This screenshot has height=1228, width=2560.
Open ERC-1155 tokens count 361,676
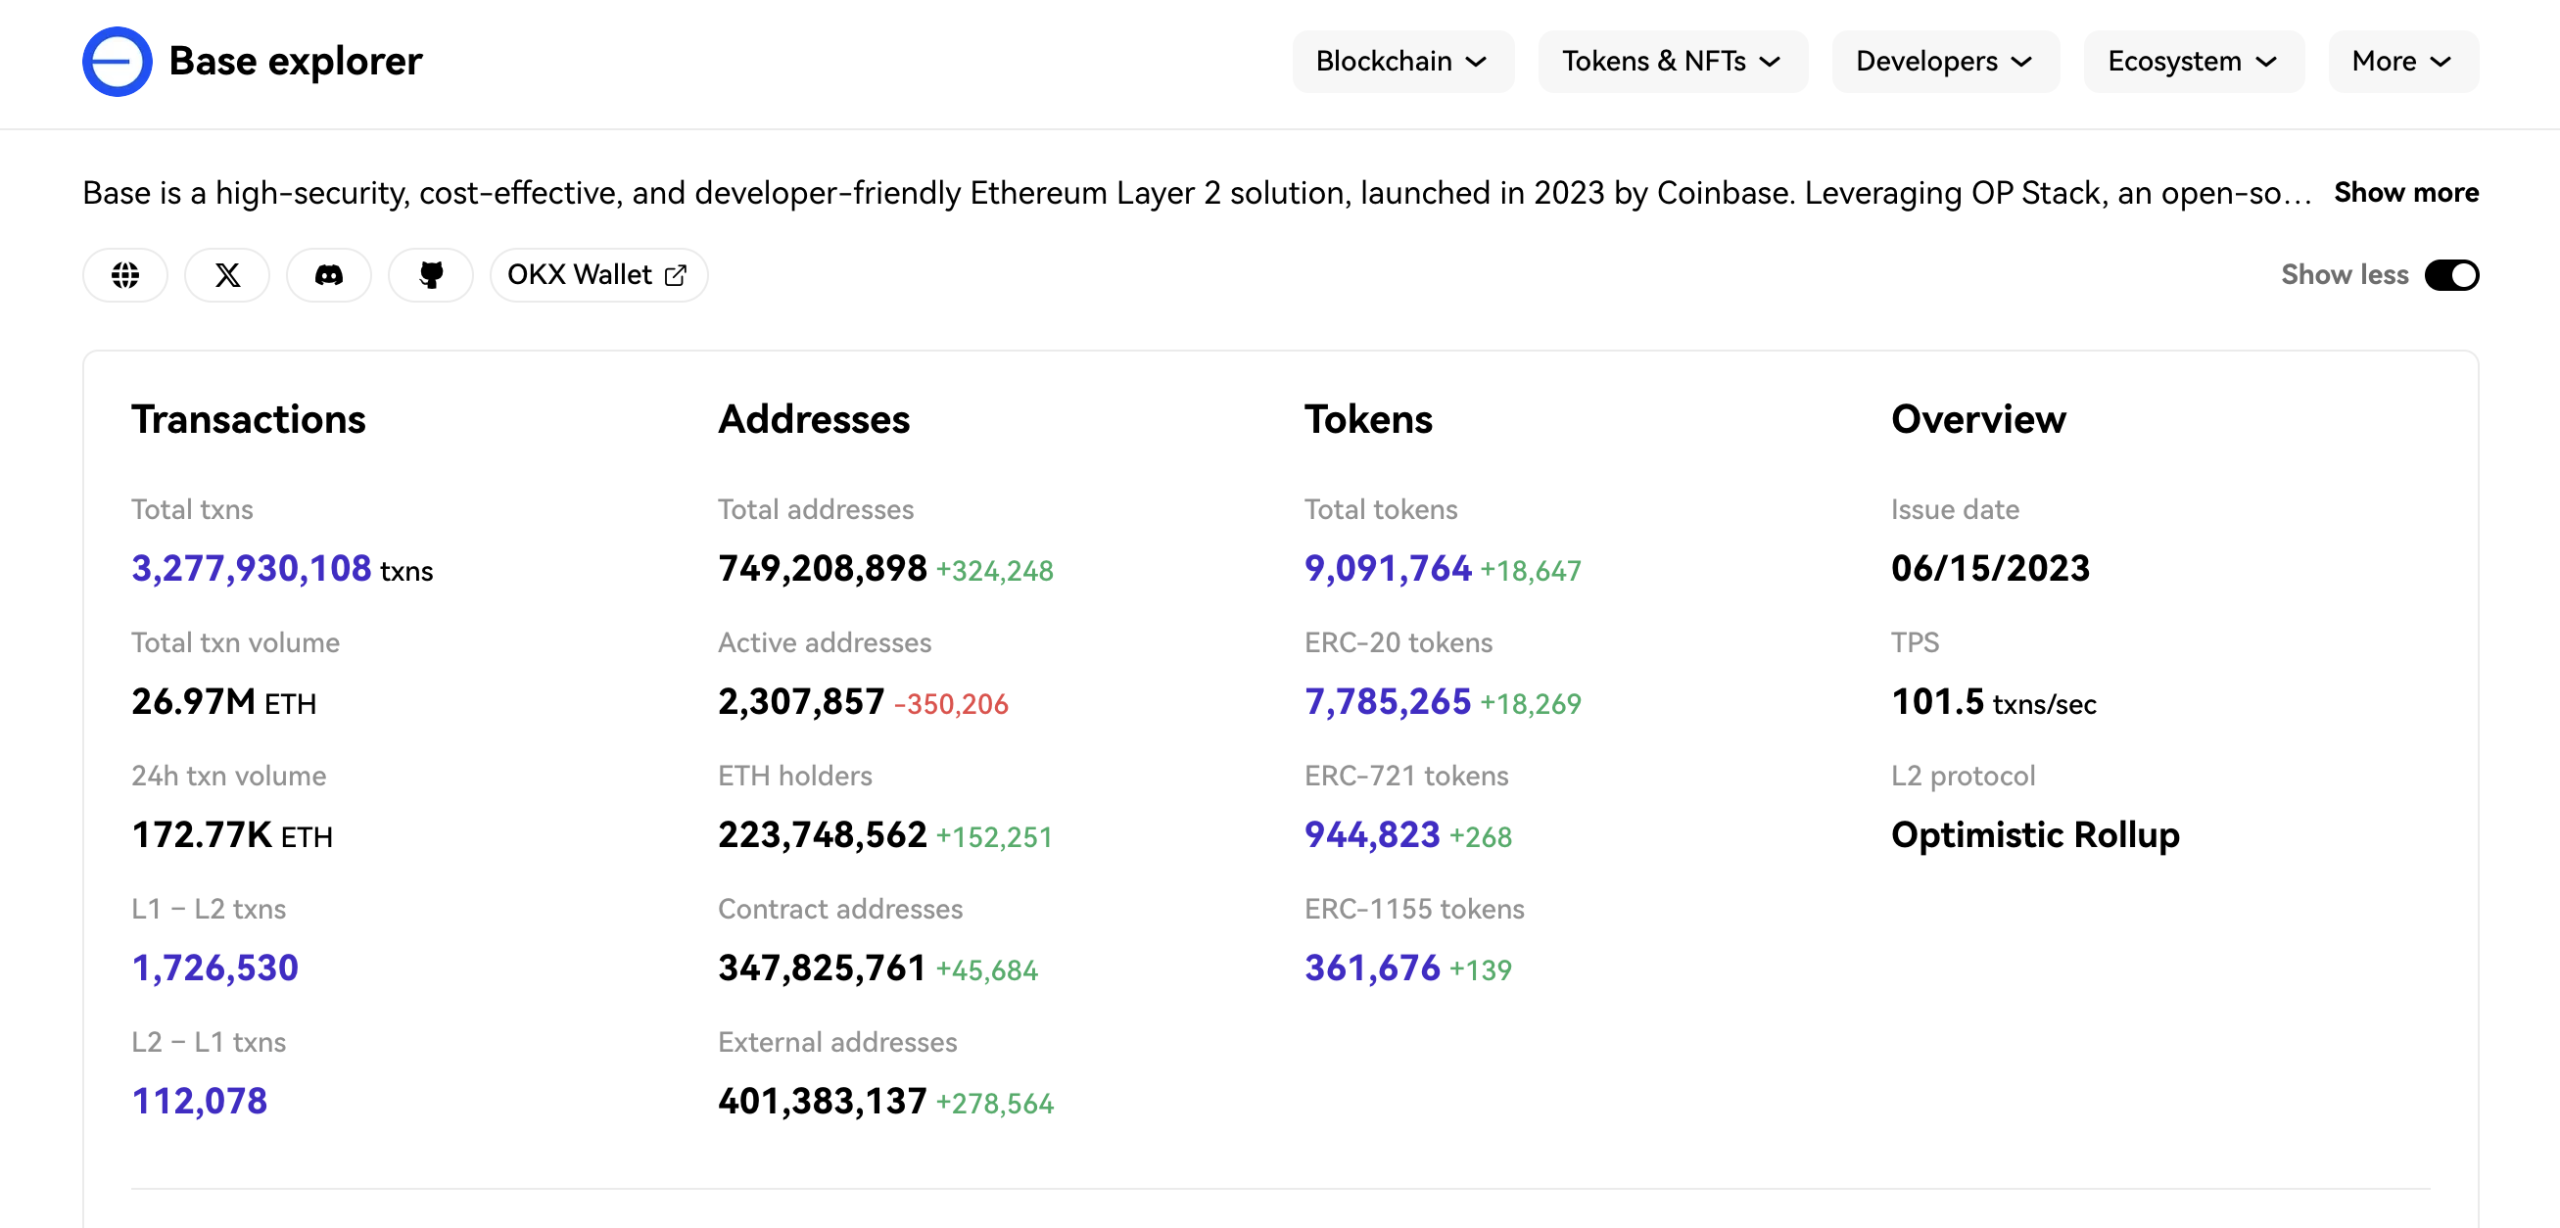(x=1372, y=967)
